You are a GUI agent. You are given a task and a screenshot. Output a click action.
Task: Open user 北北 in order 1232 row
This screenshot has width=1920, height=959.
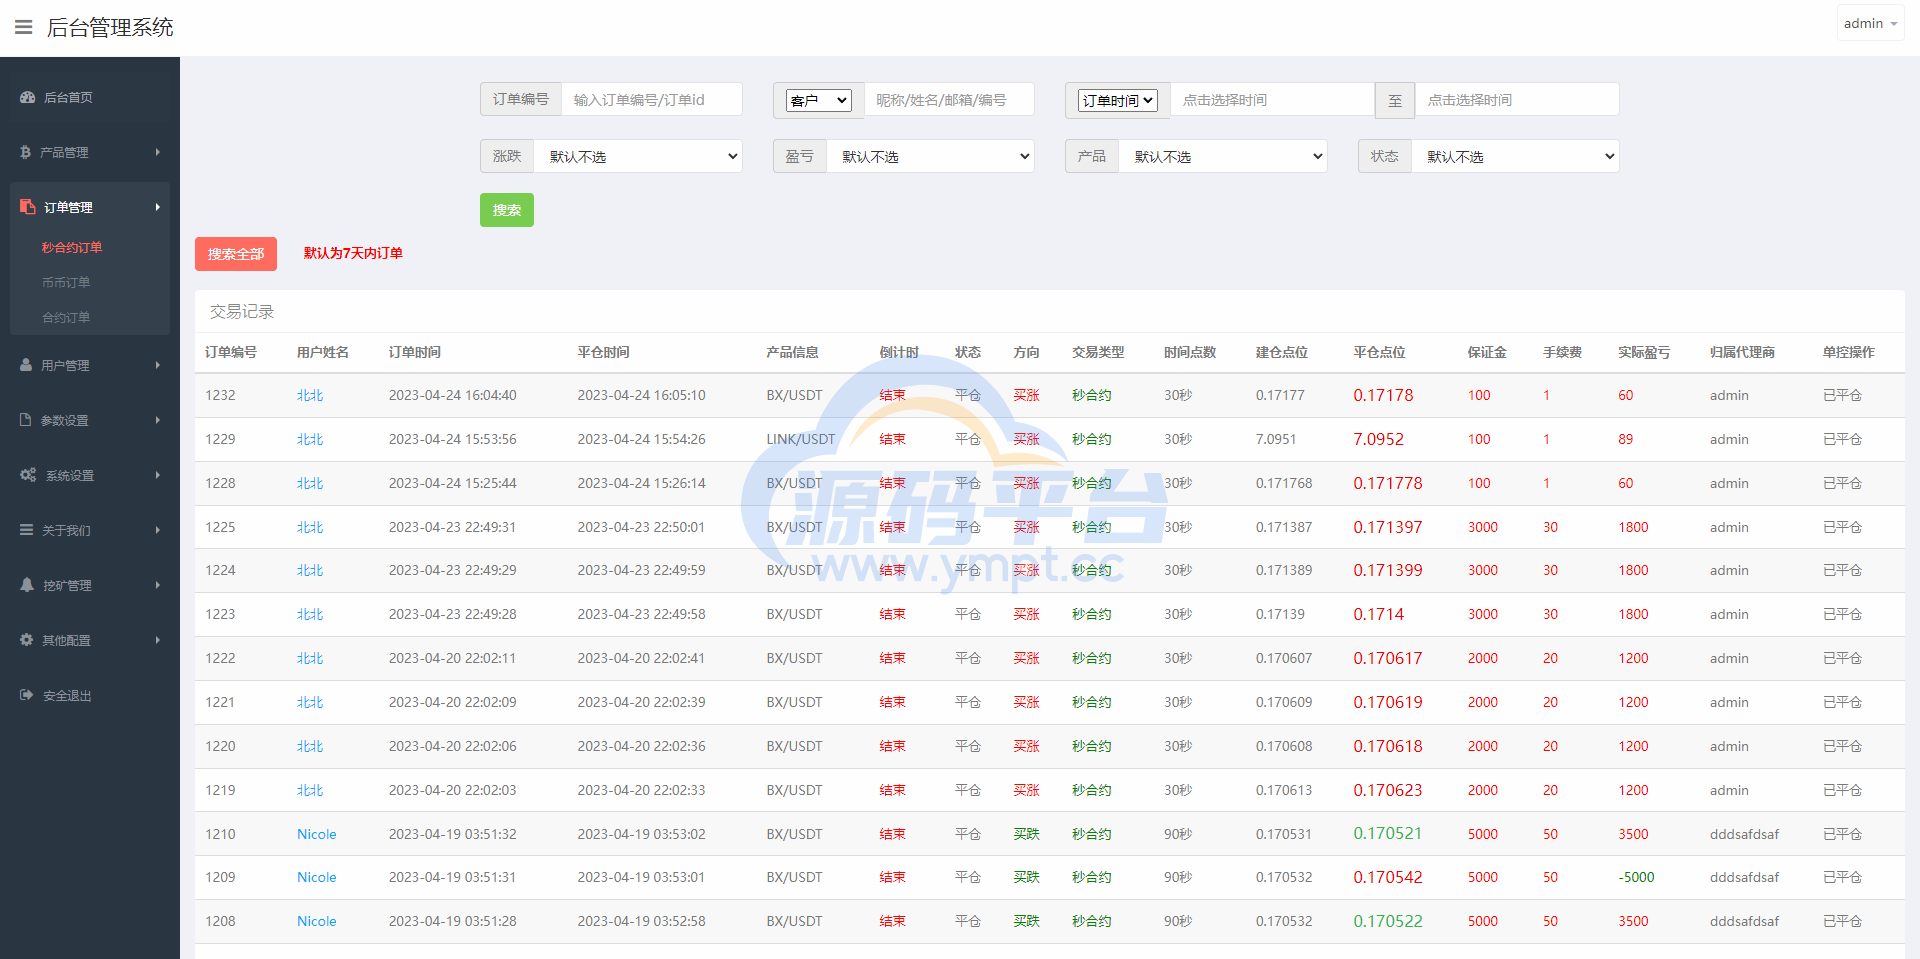click(x=310, y=395)
